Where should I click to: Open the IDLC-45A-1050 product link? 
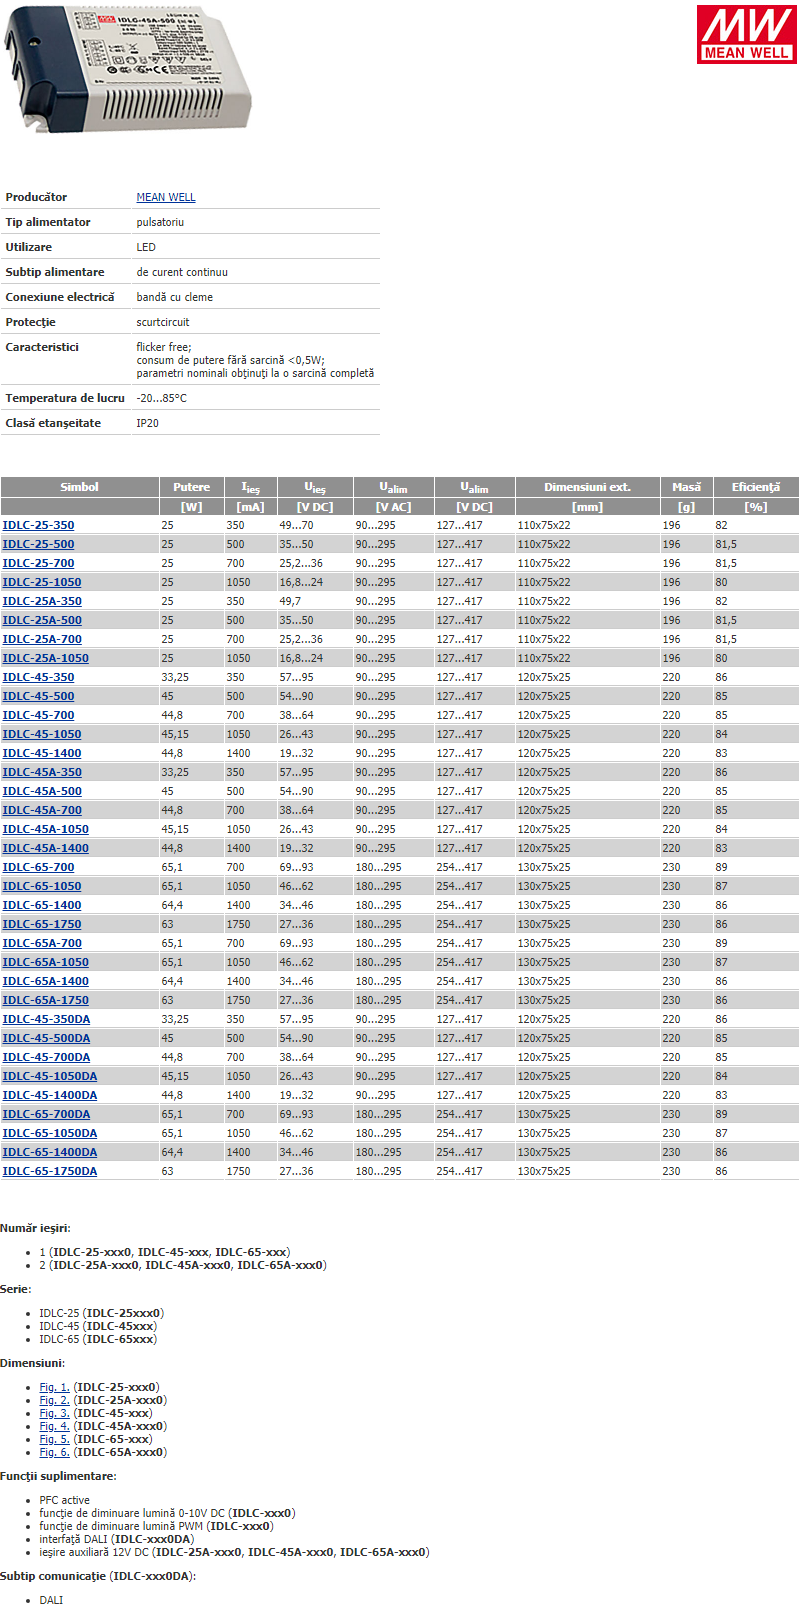45,829
